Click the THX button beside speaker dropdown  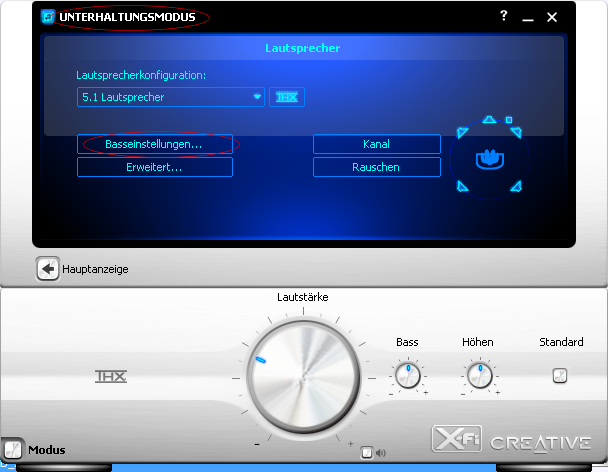tap(287, 97)
